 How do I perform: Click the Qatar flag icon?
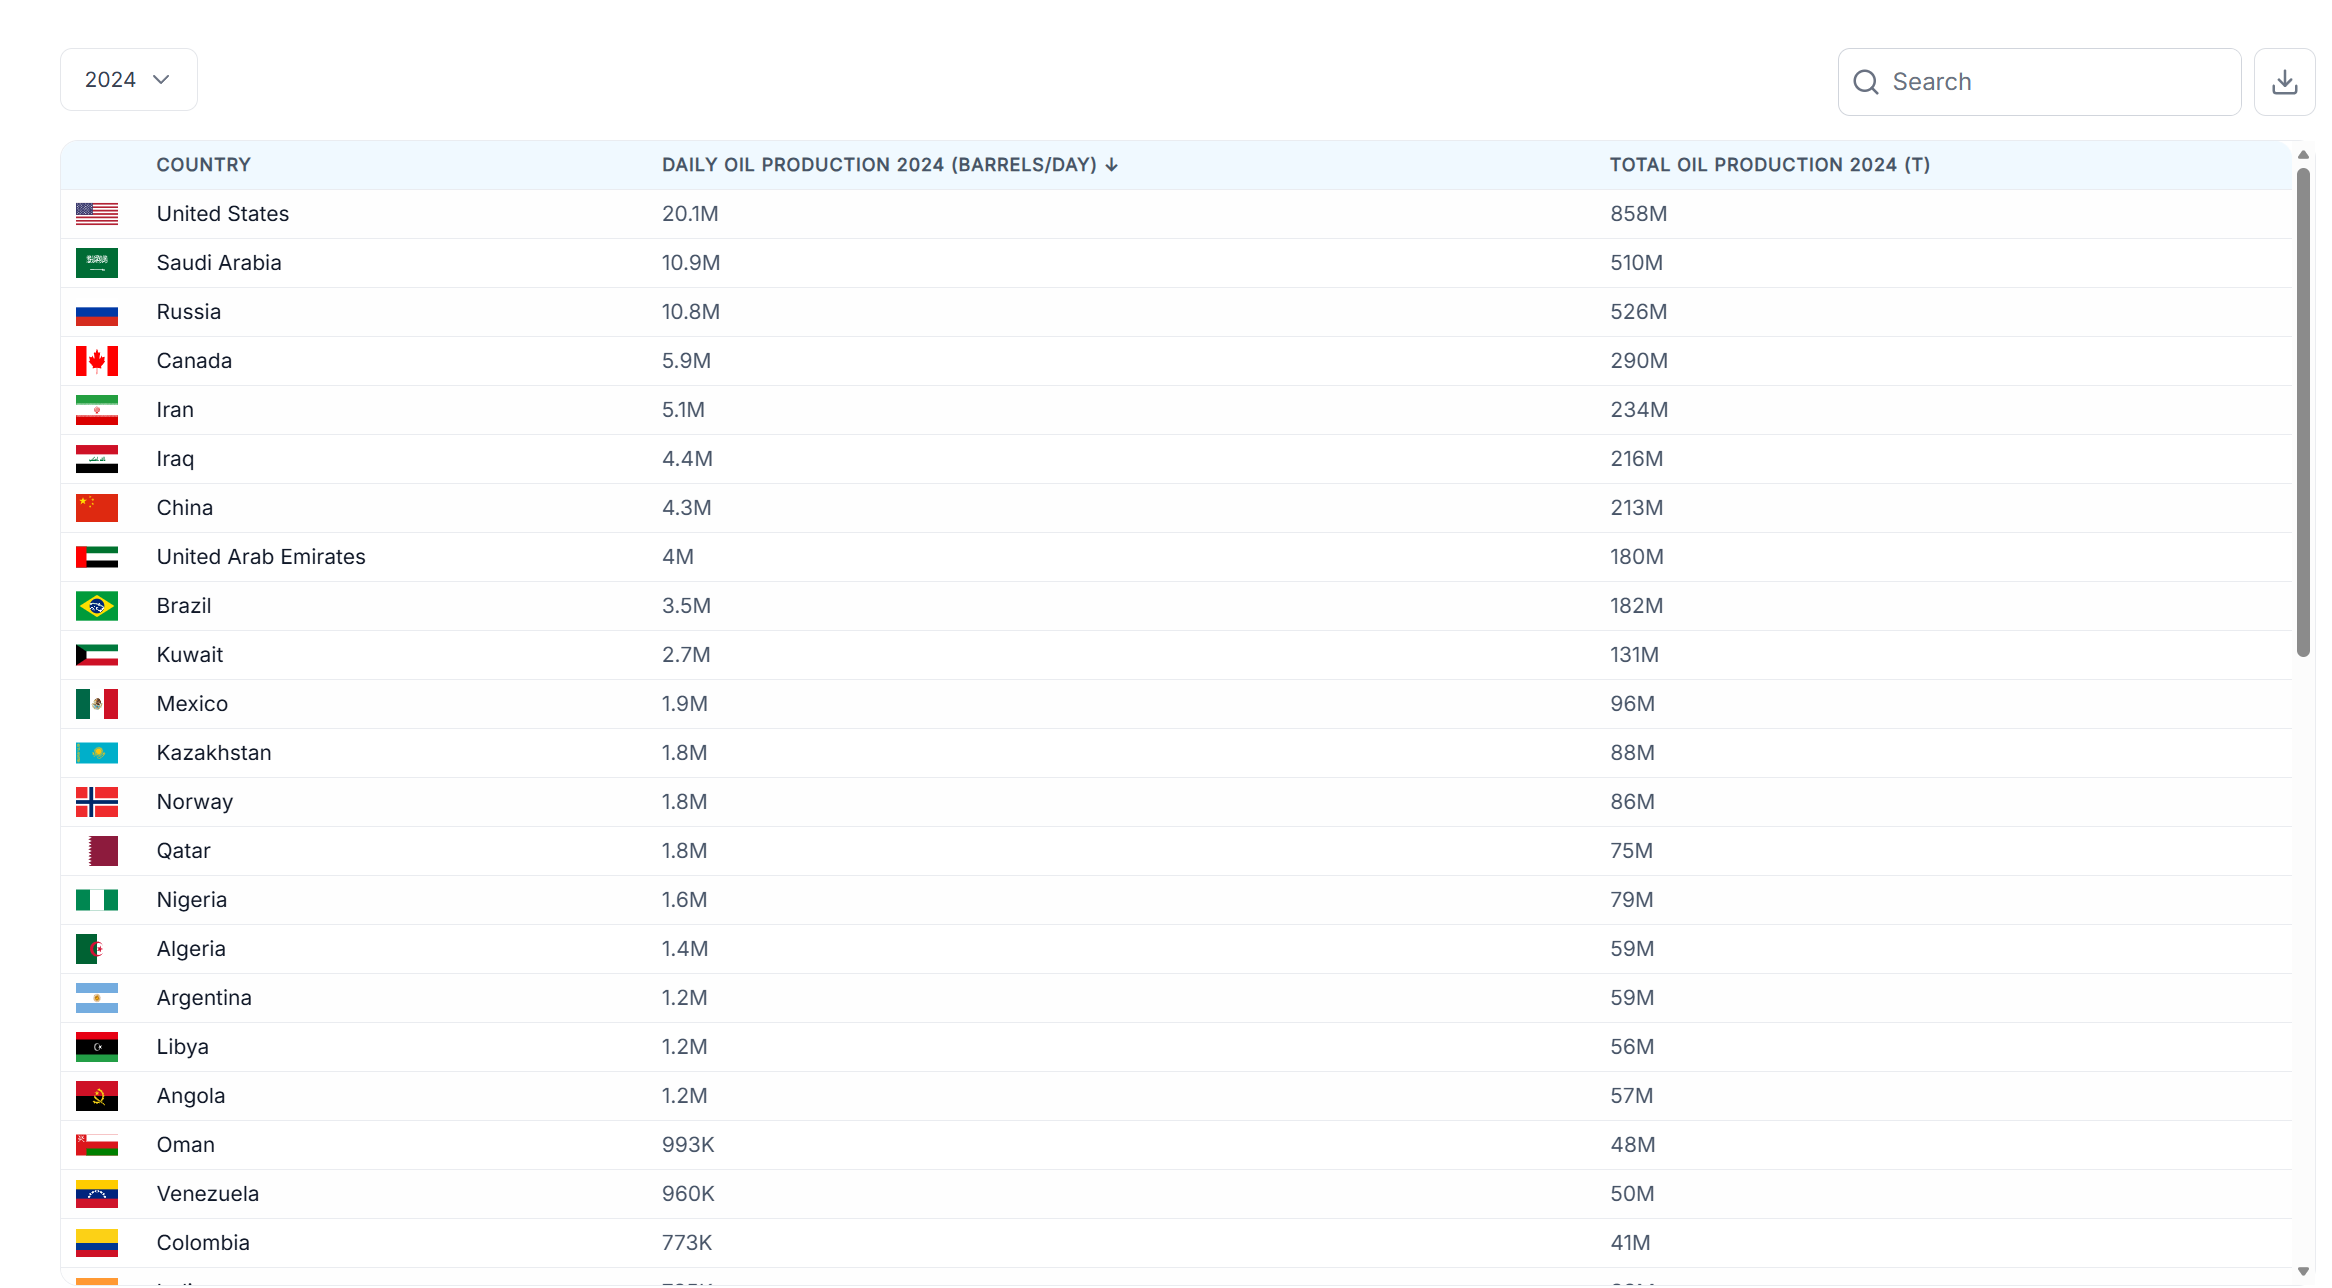point(102,851)
